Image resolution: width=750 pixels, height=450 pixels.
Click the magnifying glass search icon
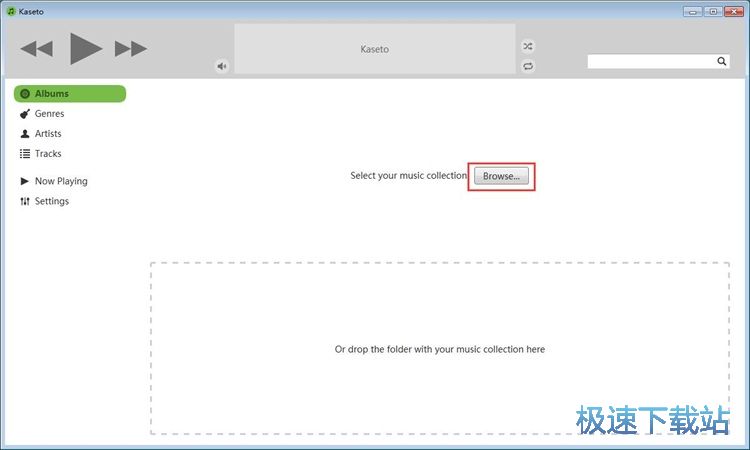722,61
